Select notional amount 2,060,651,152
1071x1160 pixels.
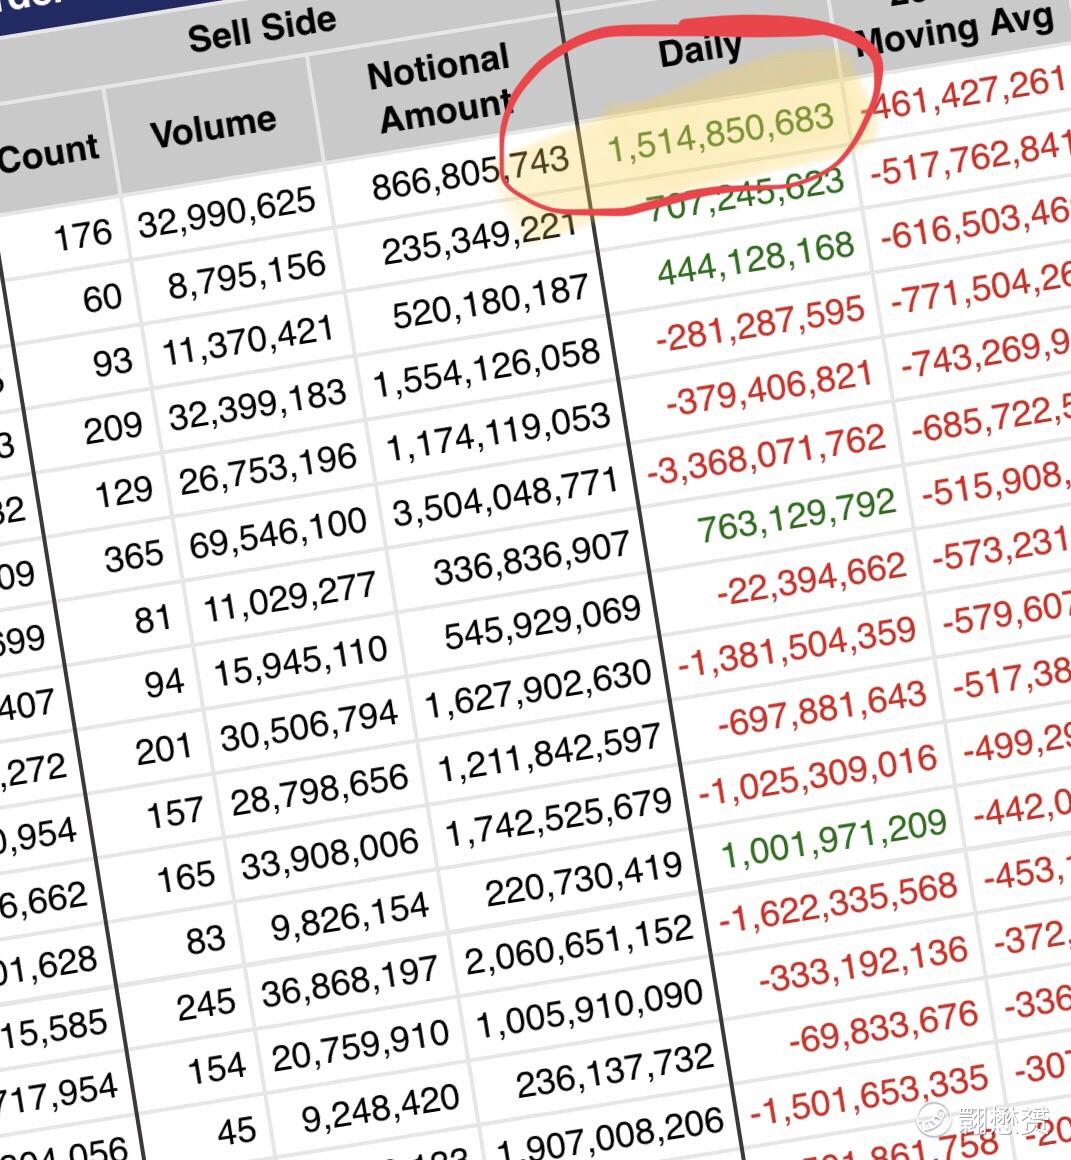[x=578, y=945]
